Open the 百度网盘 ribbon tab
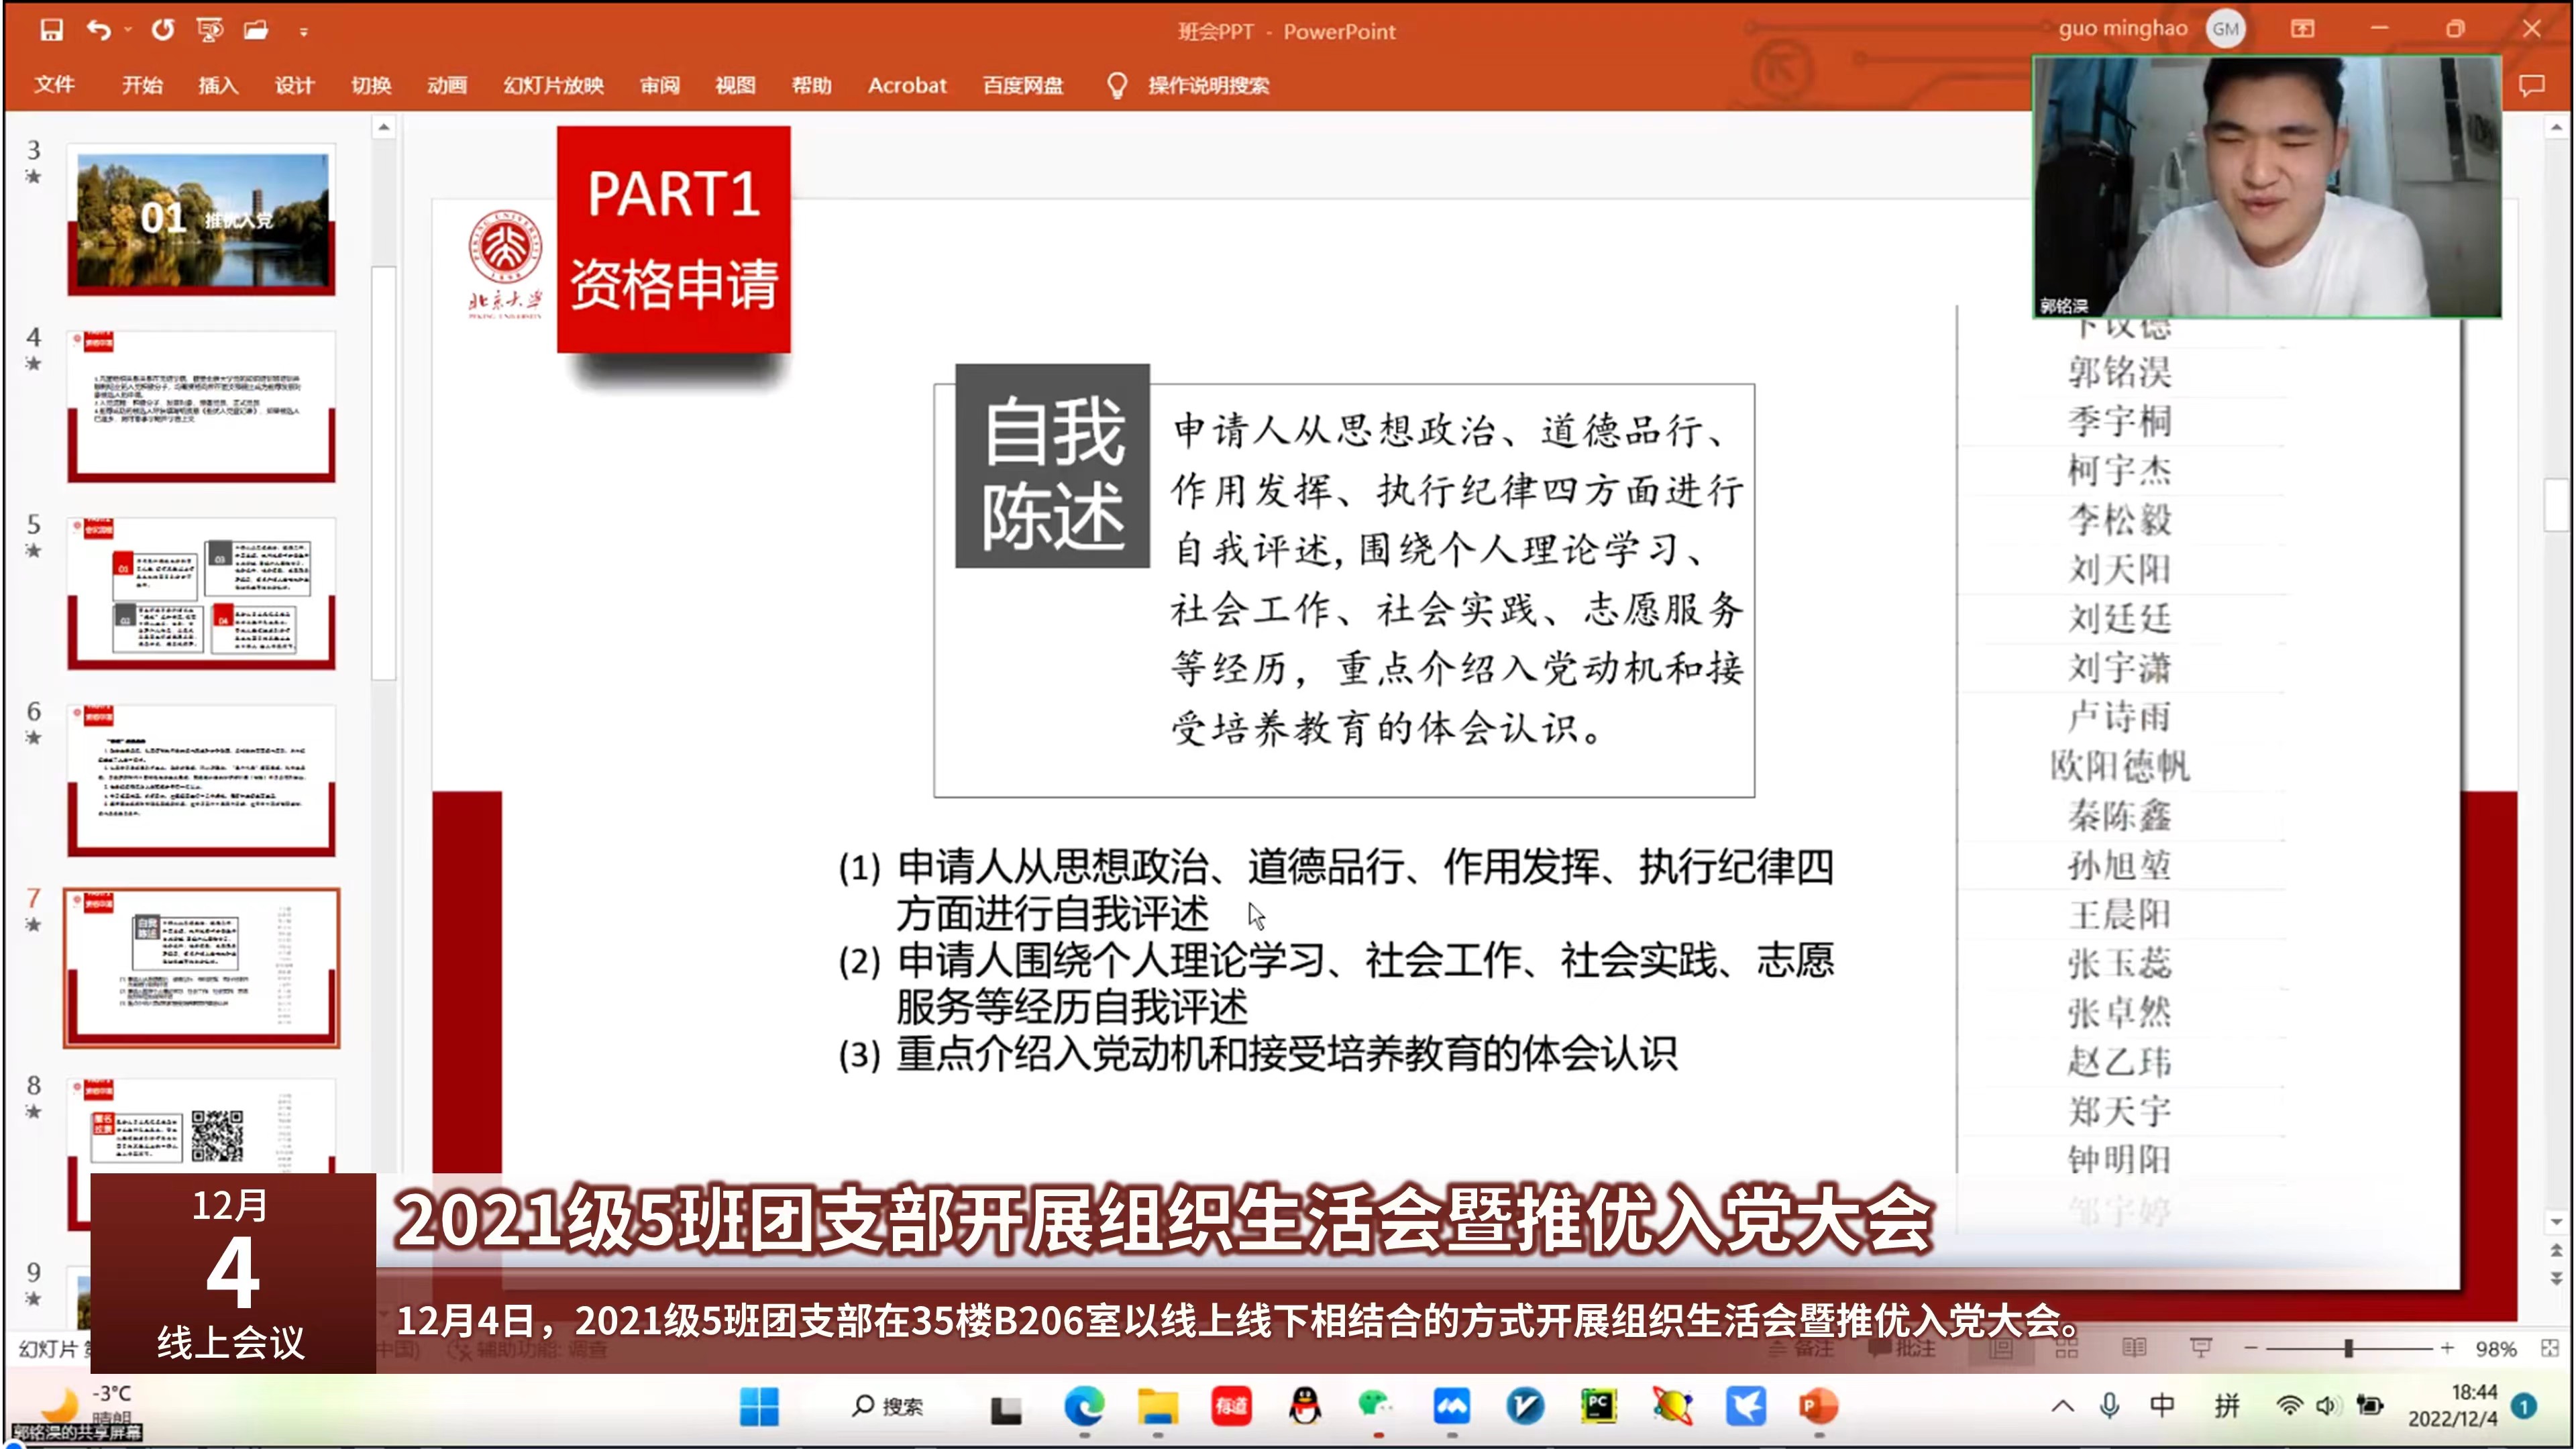The width and height of the screenshot is (2576, 1449). [x=1023, y=85]
